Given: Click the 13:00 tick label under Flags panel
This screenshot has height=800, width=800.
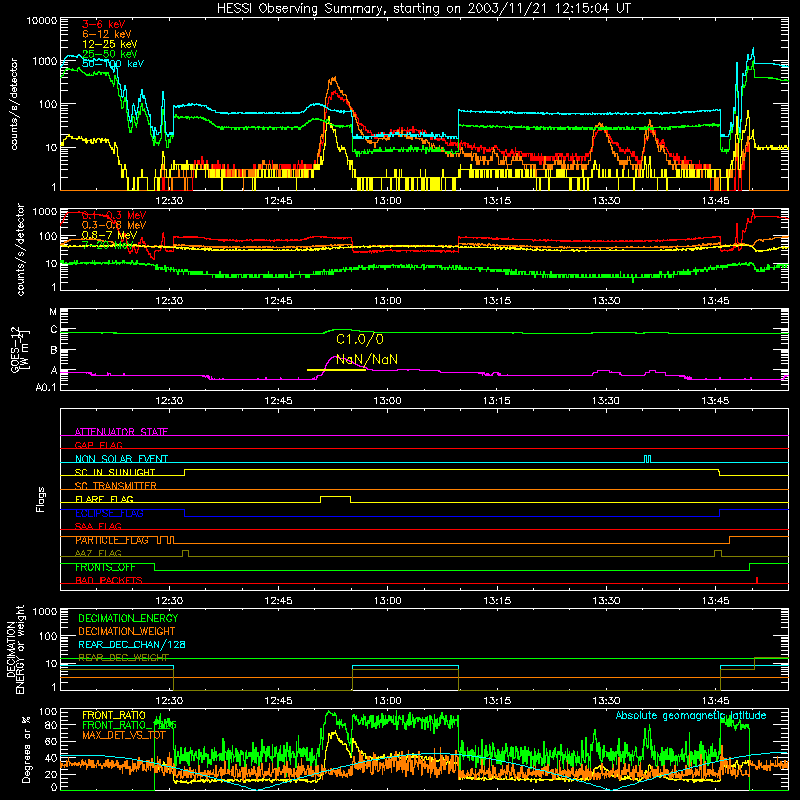Looking at the screenshot, I should [387, 600].
